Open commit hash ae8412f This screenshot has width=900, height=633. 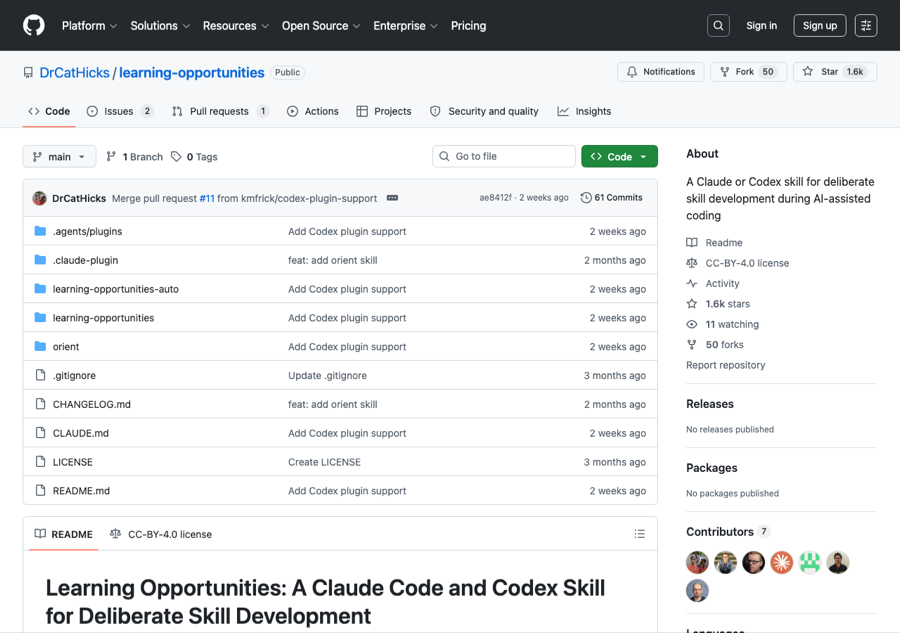495,197
